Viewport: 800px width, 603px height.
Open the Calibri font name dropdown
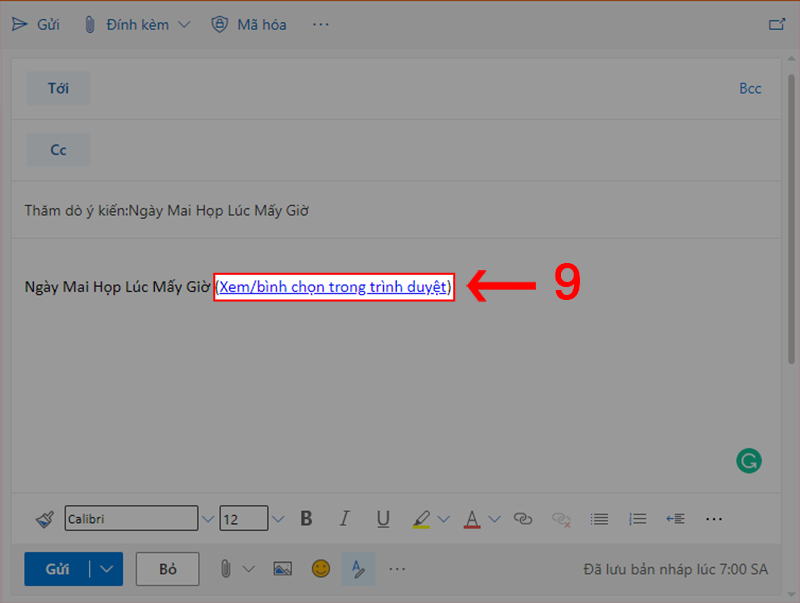click(208, 519)
